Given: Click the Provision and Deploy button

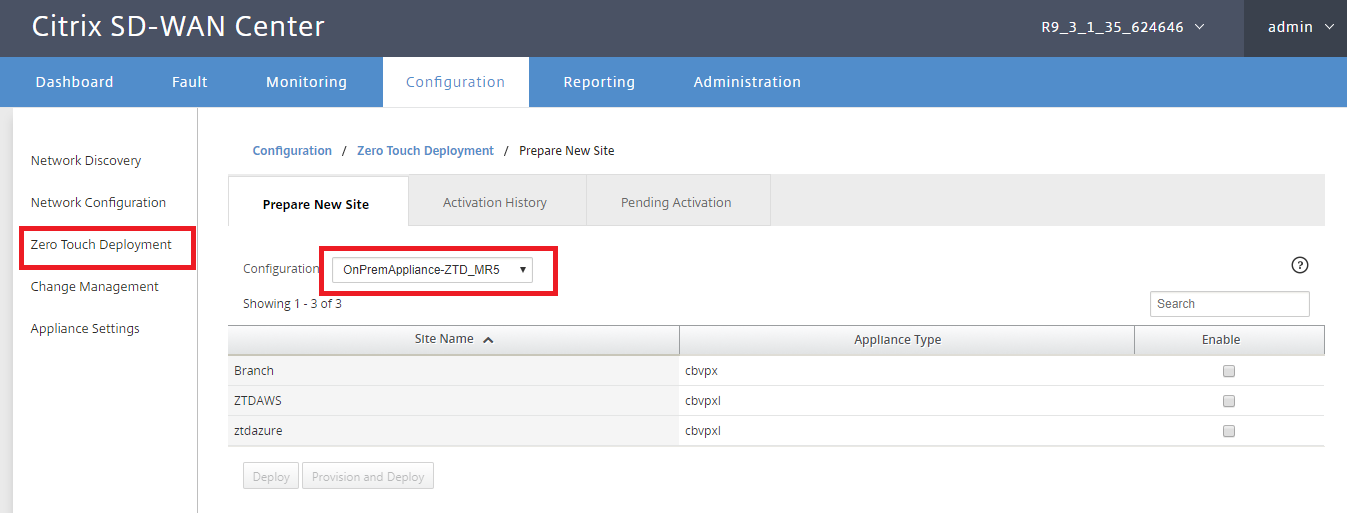Looking at the screenshot, I should point(368,477).
